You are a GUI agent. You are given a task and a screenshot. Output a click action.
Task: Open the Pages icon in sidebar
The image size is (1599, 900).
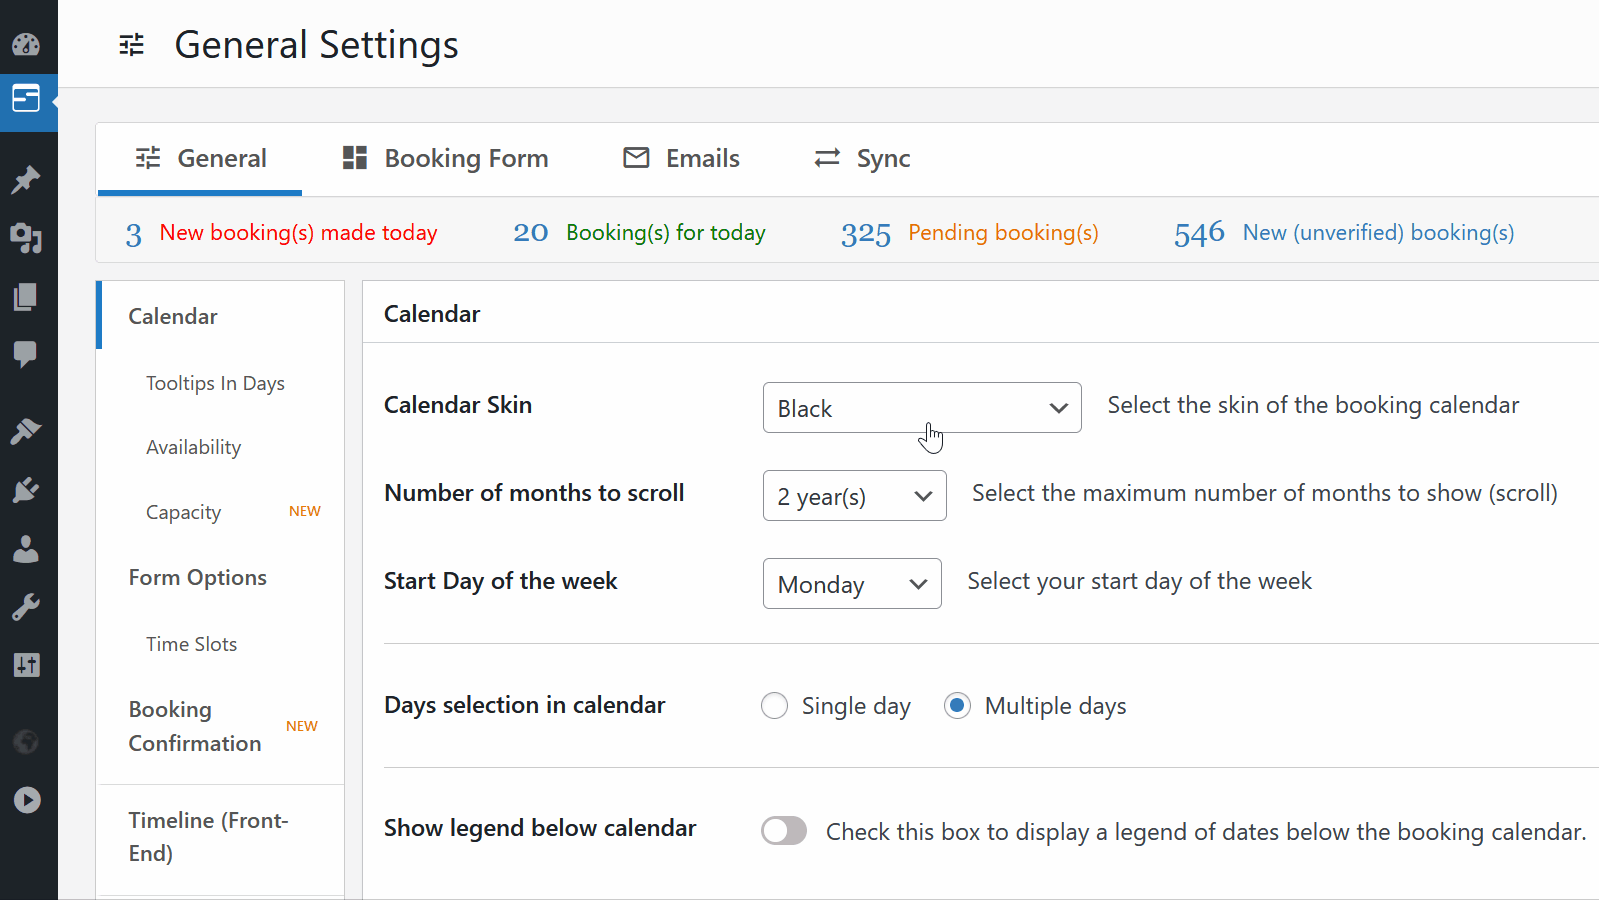[x=26, y=296]
